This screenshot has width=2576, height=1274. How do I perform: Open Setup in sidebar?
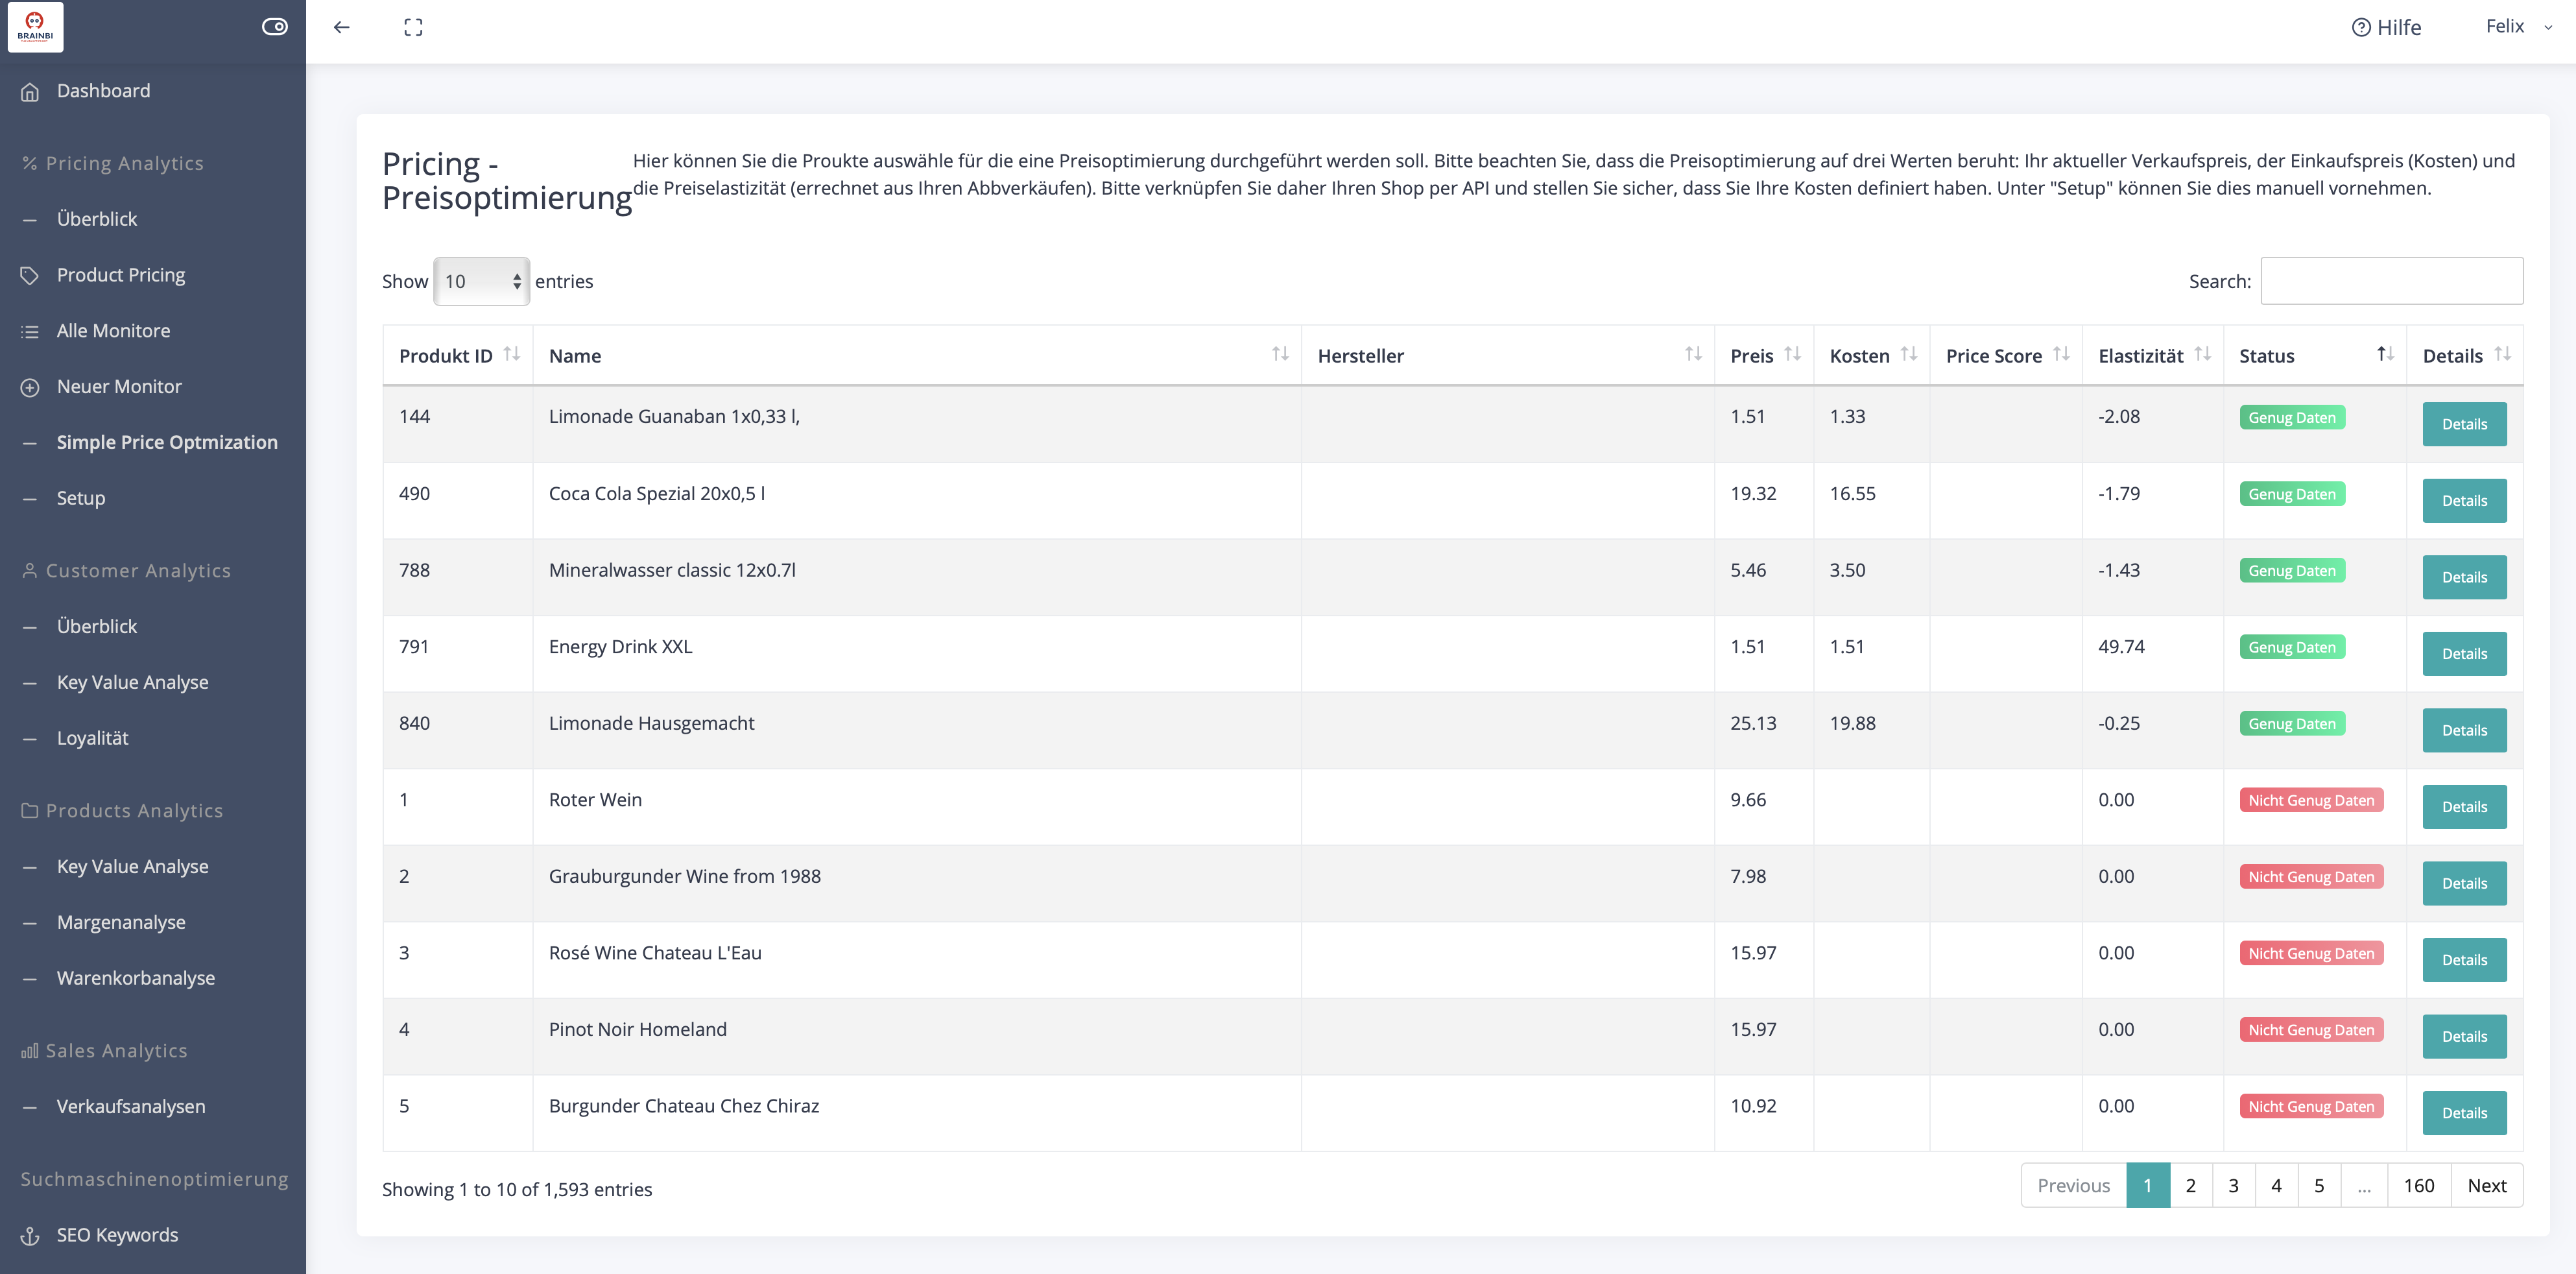81,498
